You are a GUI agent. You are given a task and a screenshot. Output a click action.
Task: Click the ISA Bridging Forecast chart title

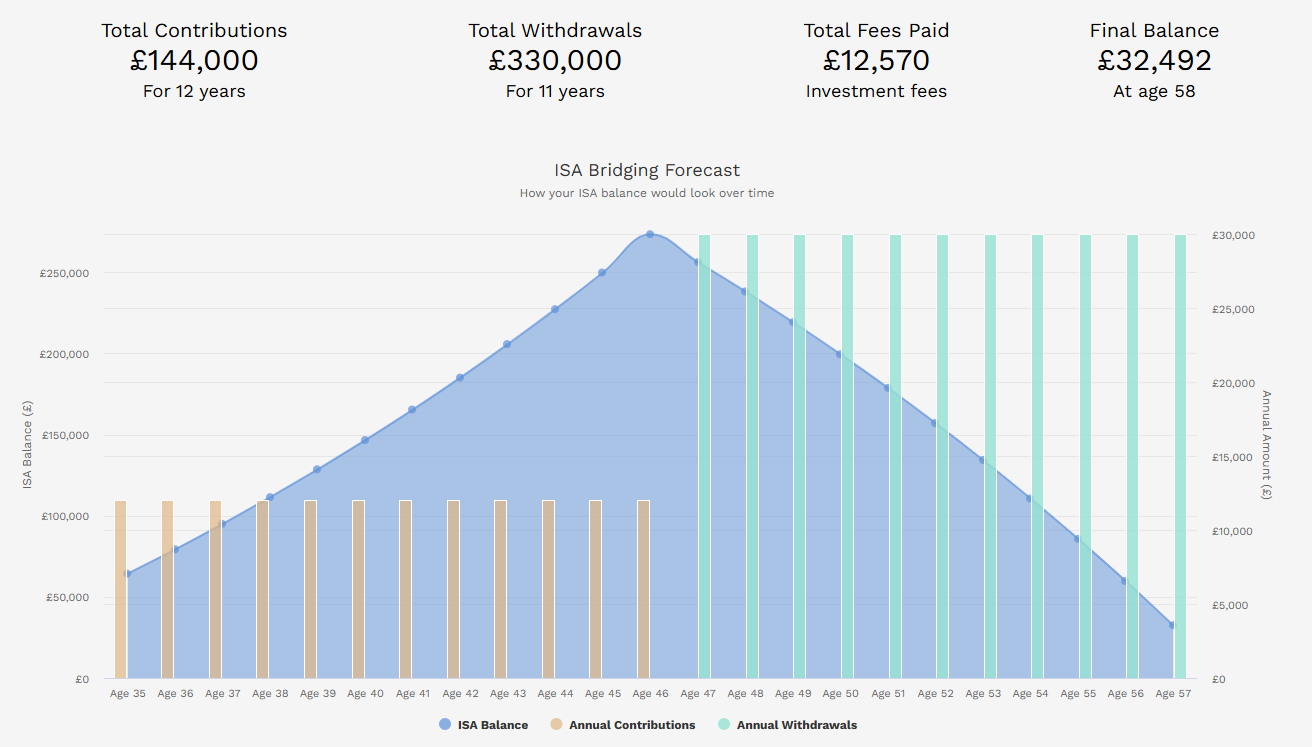point(647,171)
